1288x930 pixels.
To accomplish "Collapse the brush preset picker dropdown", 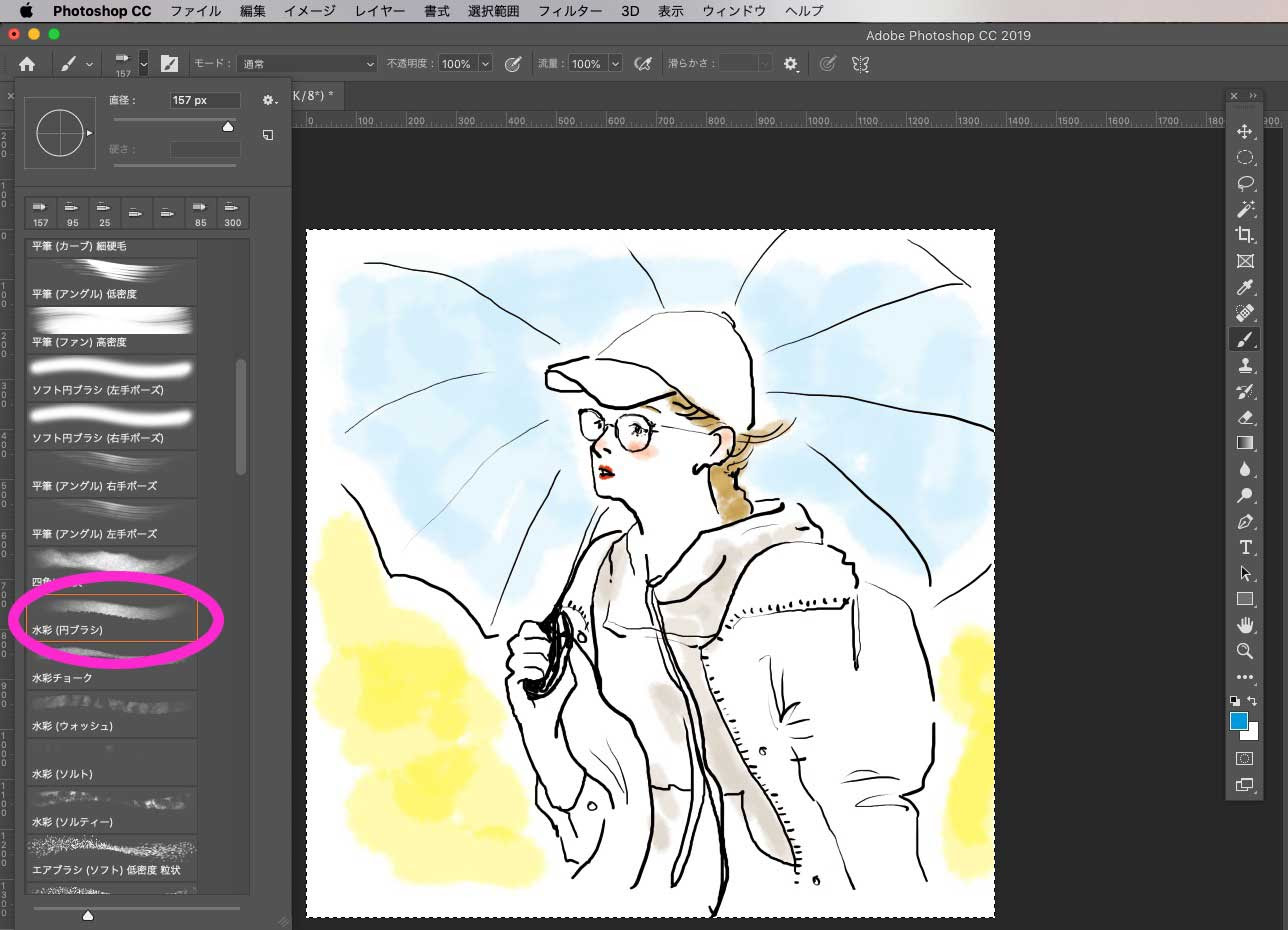I will tap(144, 63).
